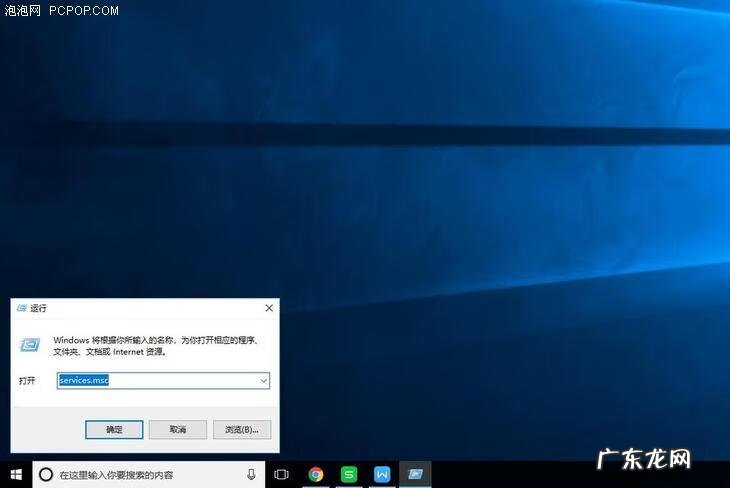
Task: Click the small Run icon in title bar
Action: [21, 308]
